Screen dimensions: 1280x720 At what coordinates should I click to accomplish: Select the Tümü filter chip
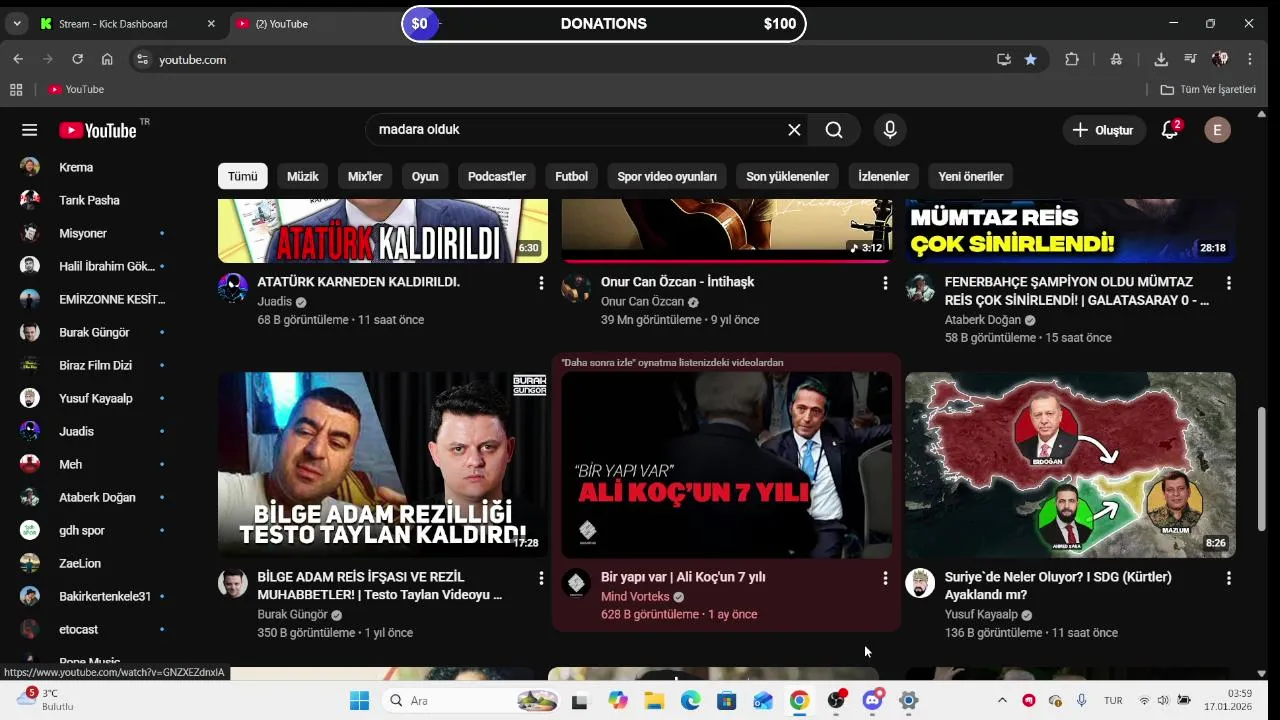pyautogui.click(x=242, y=176)
